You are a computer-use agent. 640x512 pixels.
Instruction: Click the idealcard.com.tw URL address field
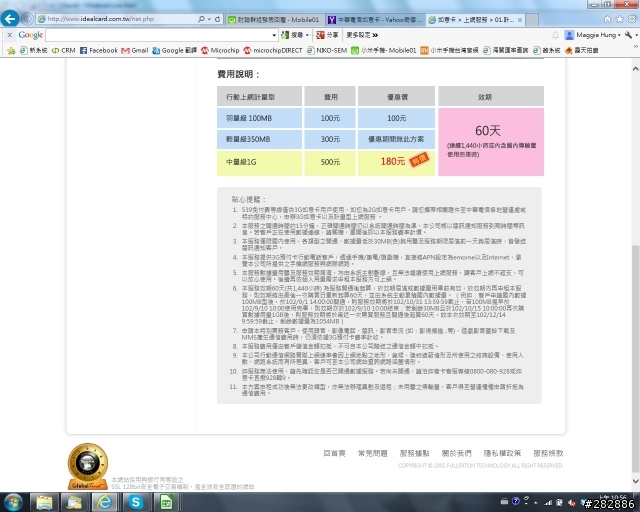[116, 19]
